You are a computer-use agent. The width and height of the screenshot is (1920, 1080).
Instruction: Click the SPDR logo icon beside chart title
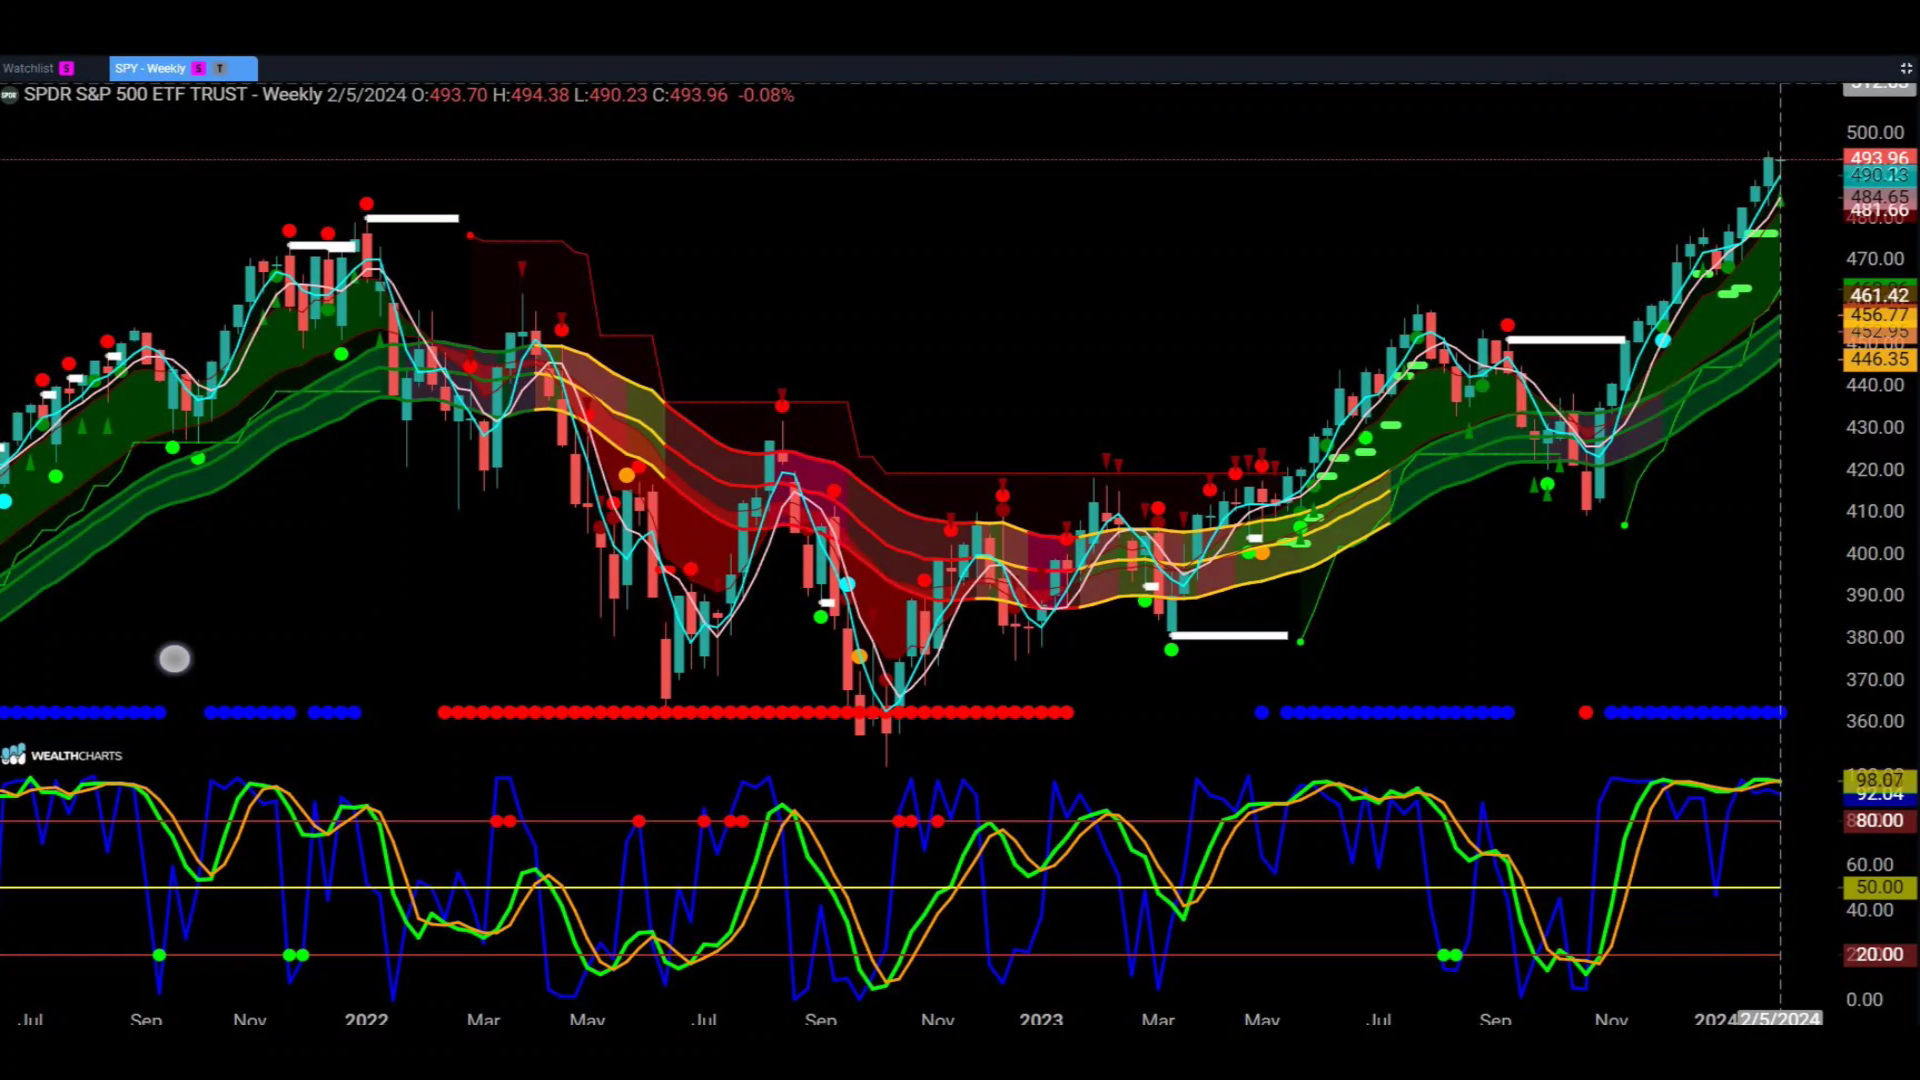point(9,95)
